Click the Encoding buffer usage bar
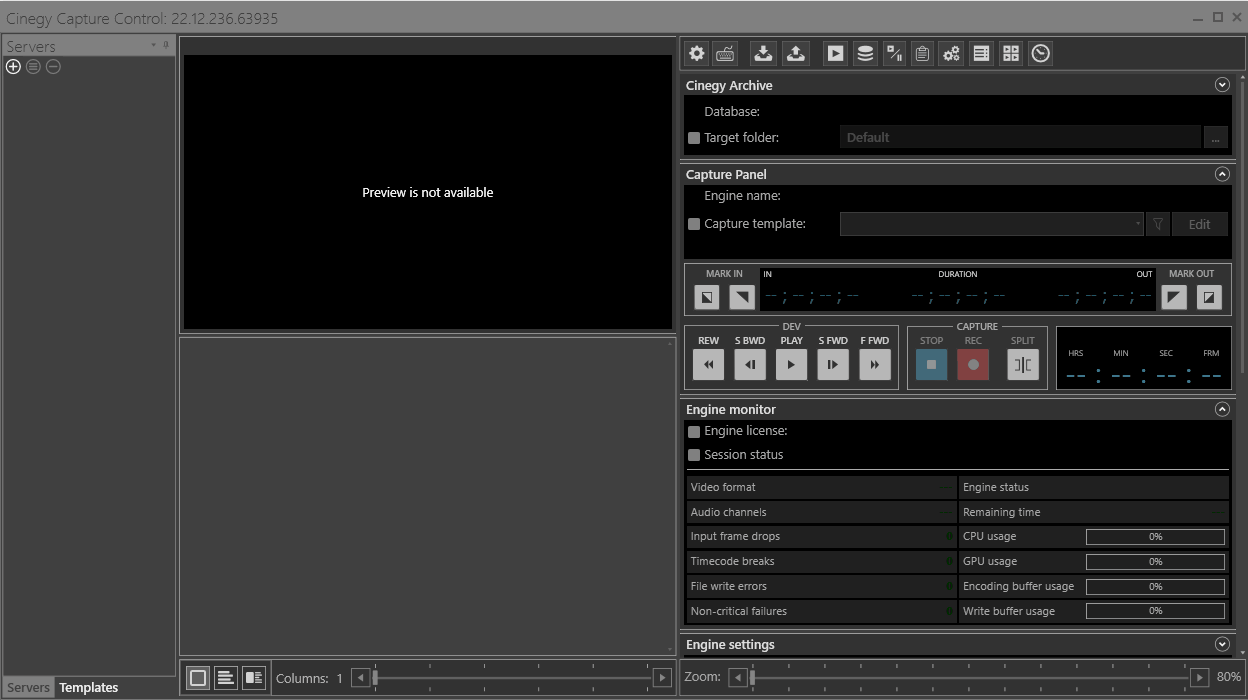Screen dimensions: 1248x700 click(1155, 587)
